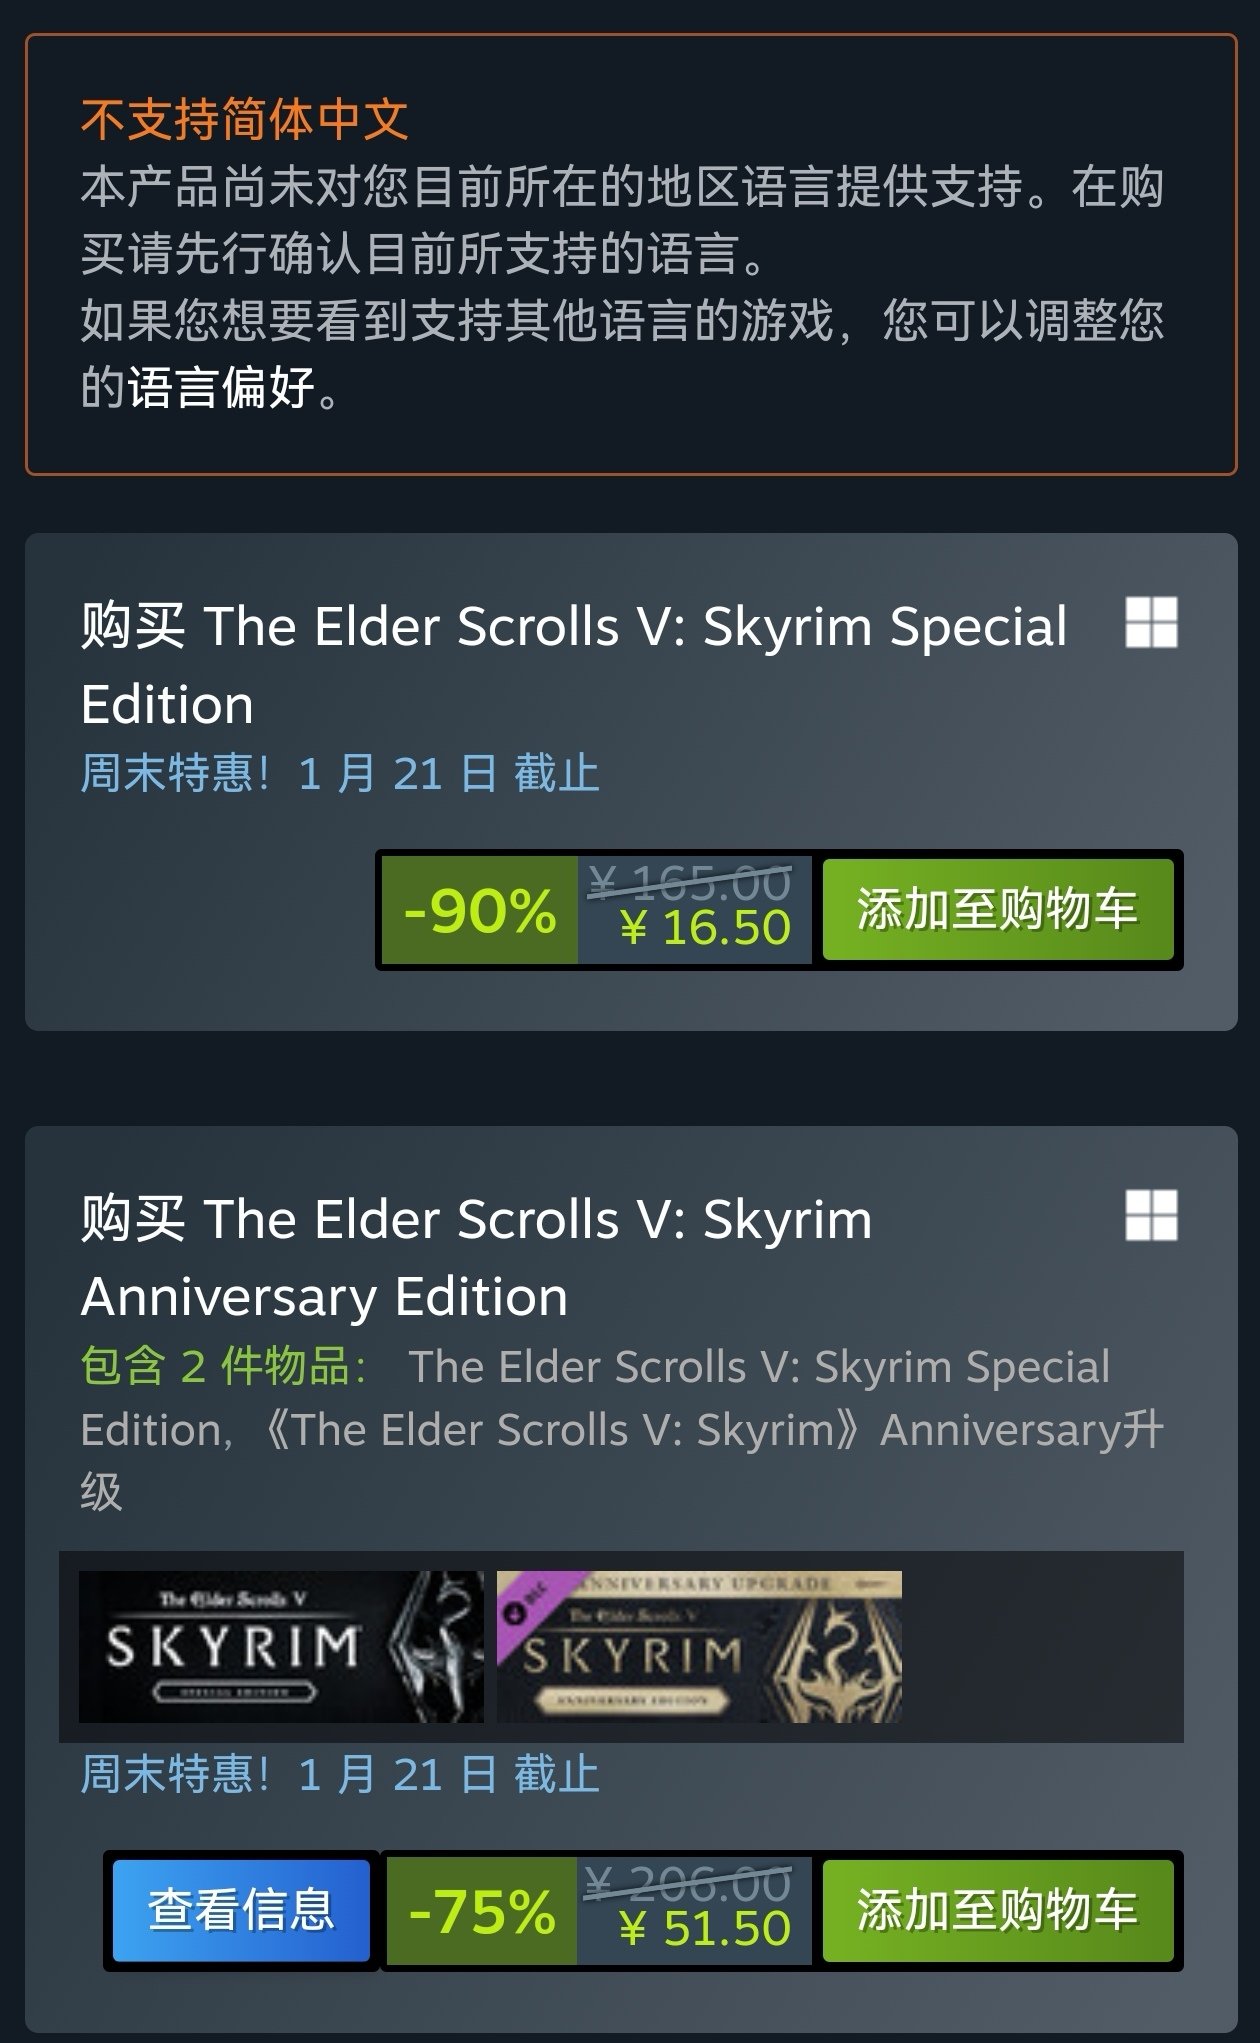Image resolution: width=1260 pixels, height=2043 pixels.
Task: Add Skyrim Anniversary Edition to cart
Action: [997, 1911]
